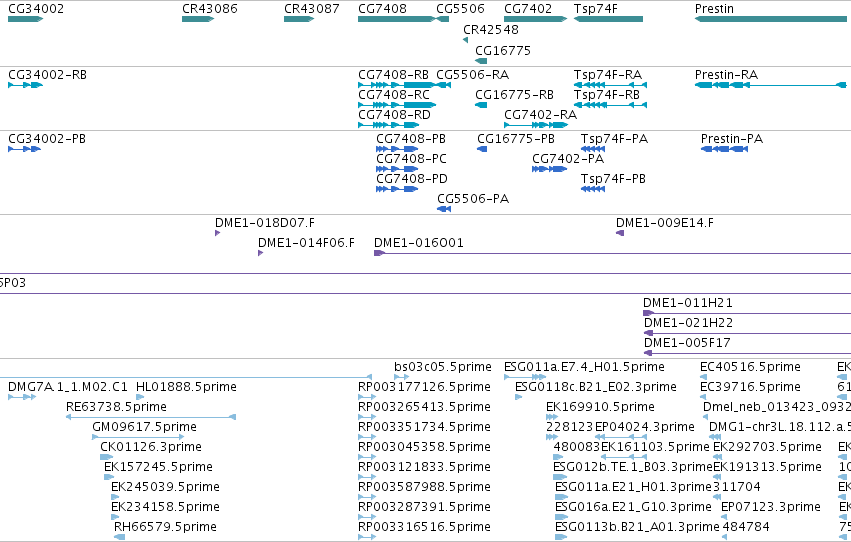
Task: Select EST RP003351734.5prime
Action: coord(367,437)
